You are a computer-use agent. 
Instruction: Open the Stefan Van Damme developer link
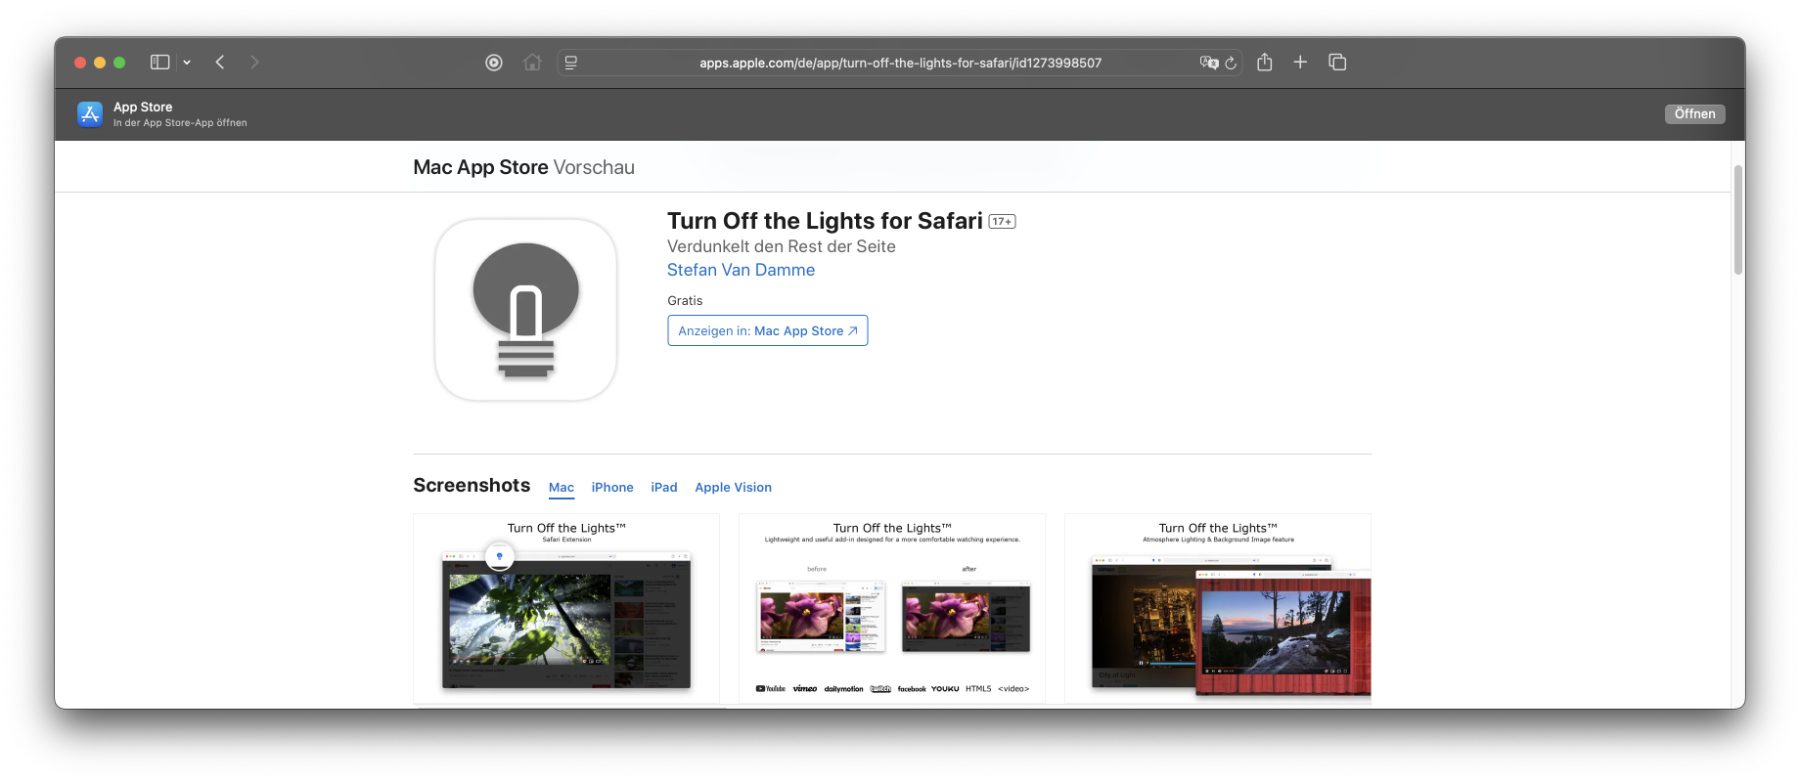tap(740, 270)
